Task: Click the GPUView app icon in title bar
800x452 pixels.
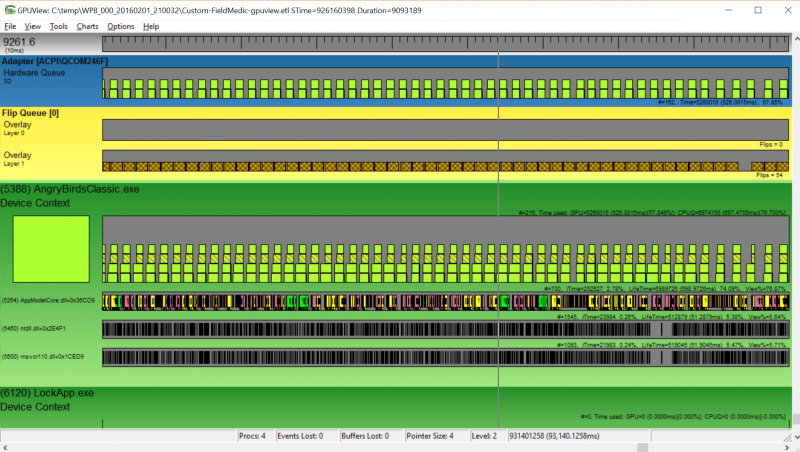Action: [10, 10]
